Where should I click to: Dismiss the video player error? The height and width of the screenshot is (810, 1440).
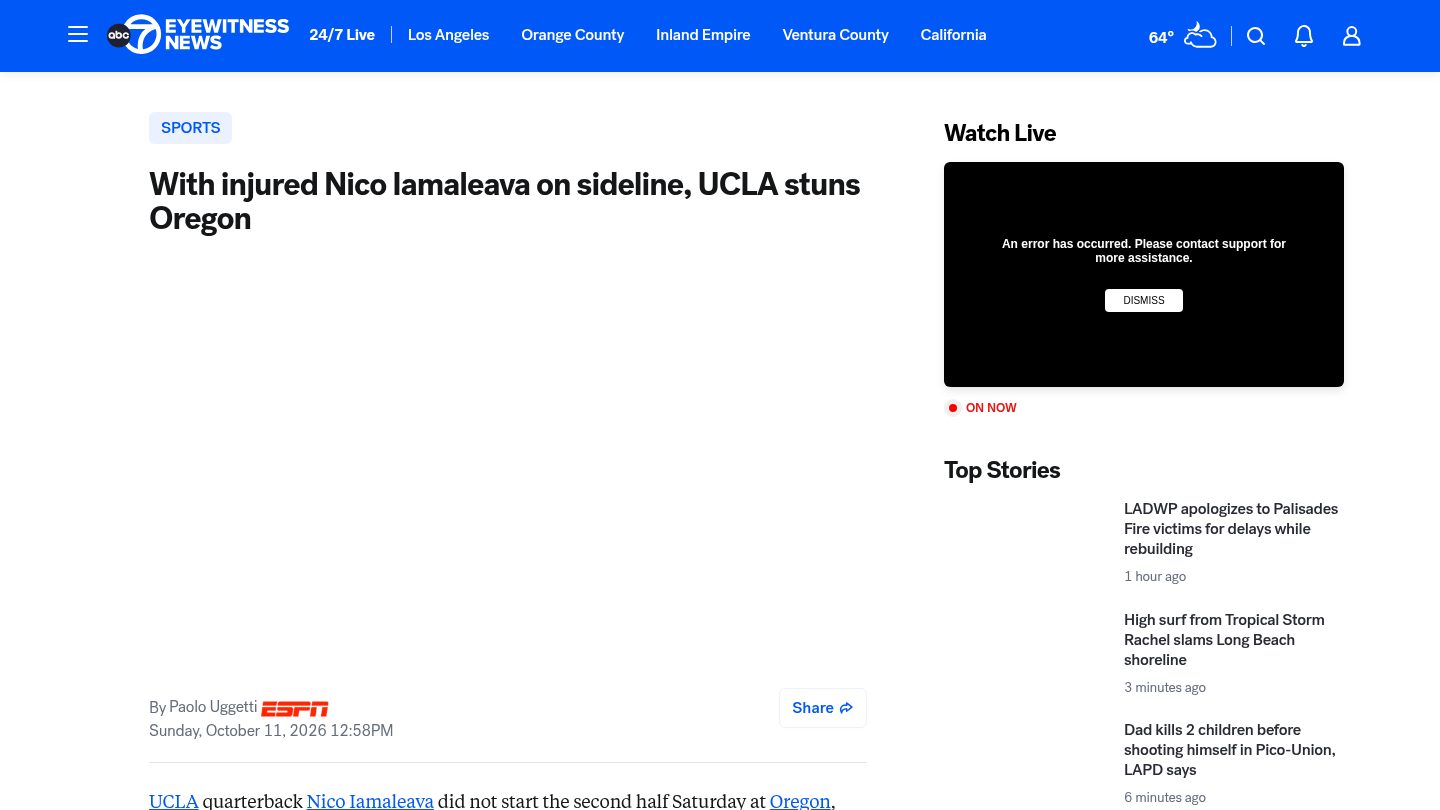point(1144,300)
